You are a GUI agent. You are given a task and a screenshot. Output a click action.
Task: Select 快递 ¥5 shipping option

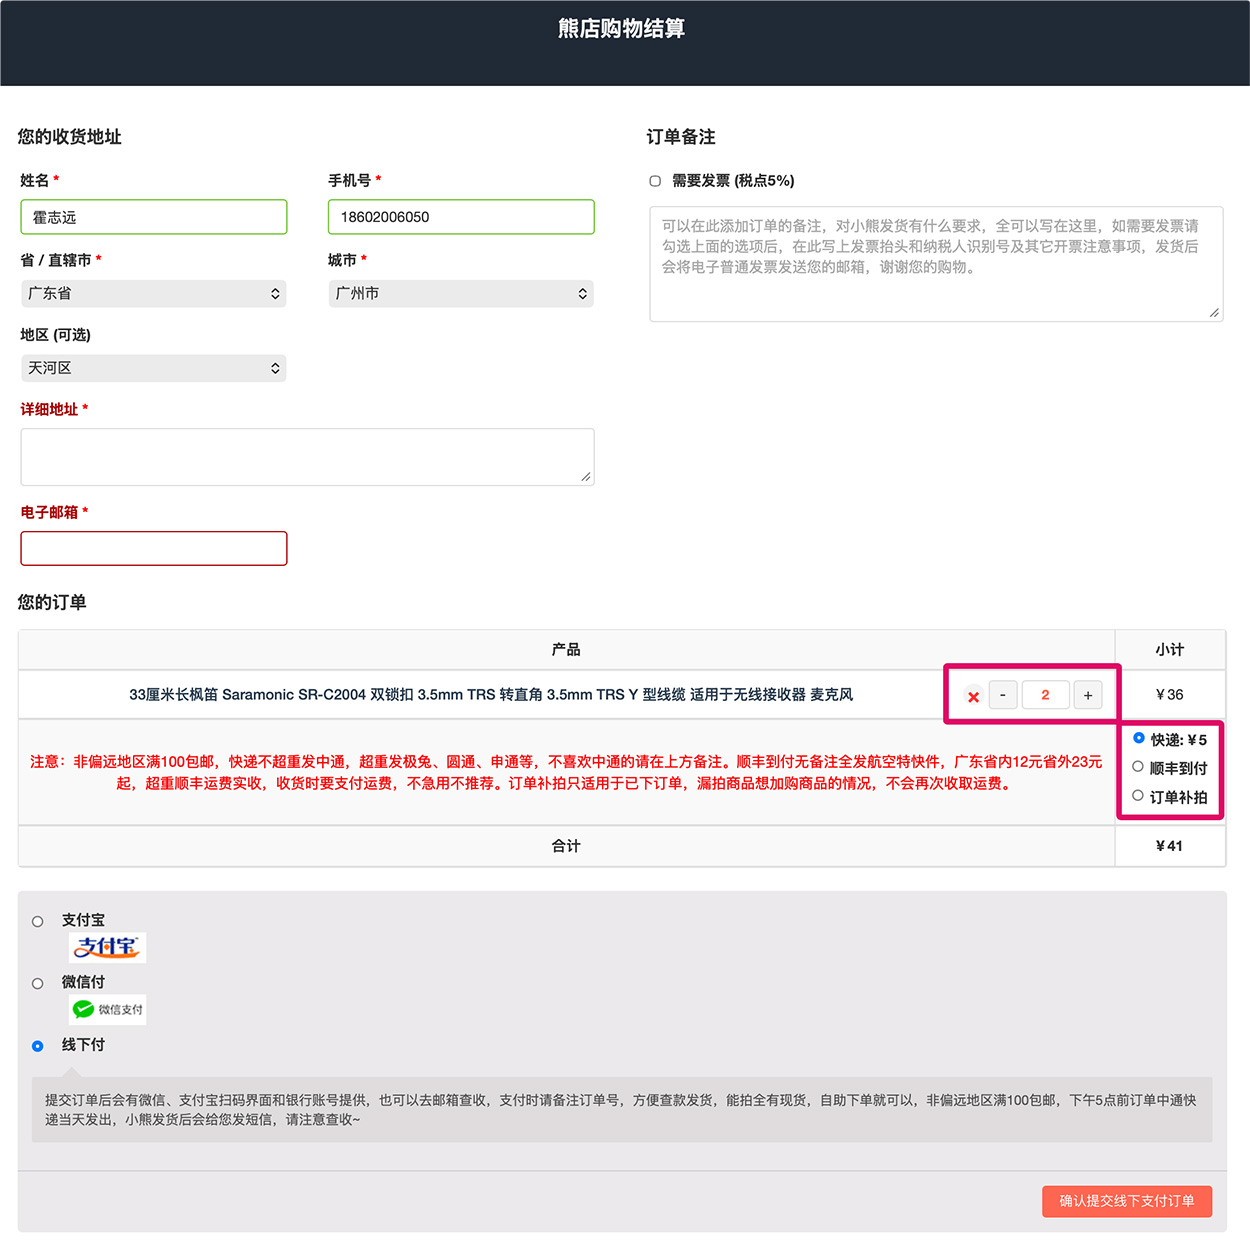(1138, 738)
